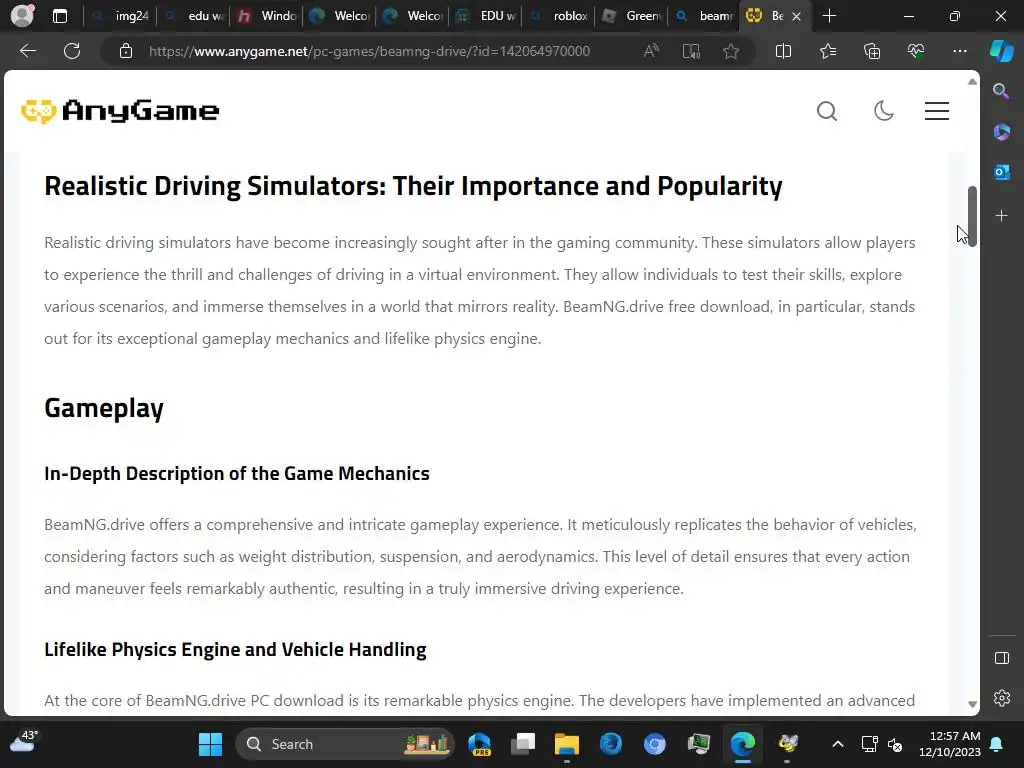Switch to the roblox tab

pyautogui.click(x=559, y=16)
